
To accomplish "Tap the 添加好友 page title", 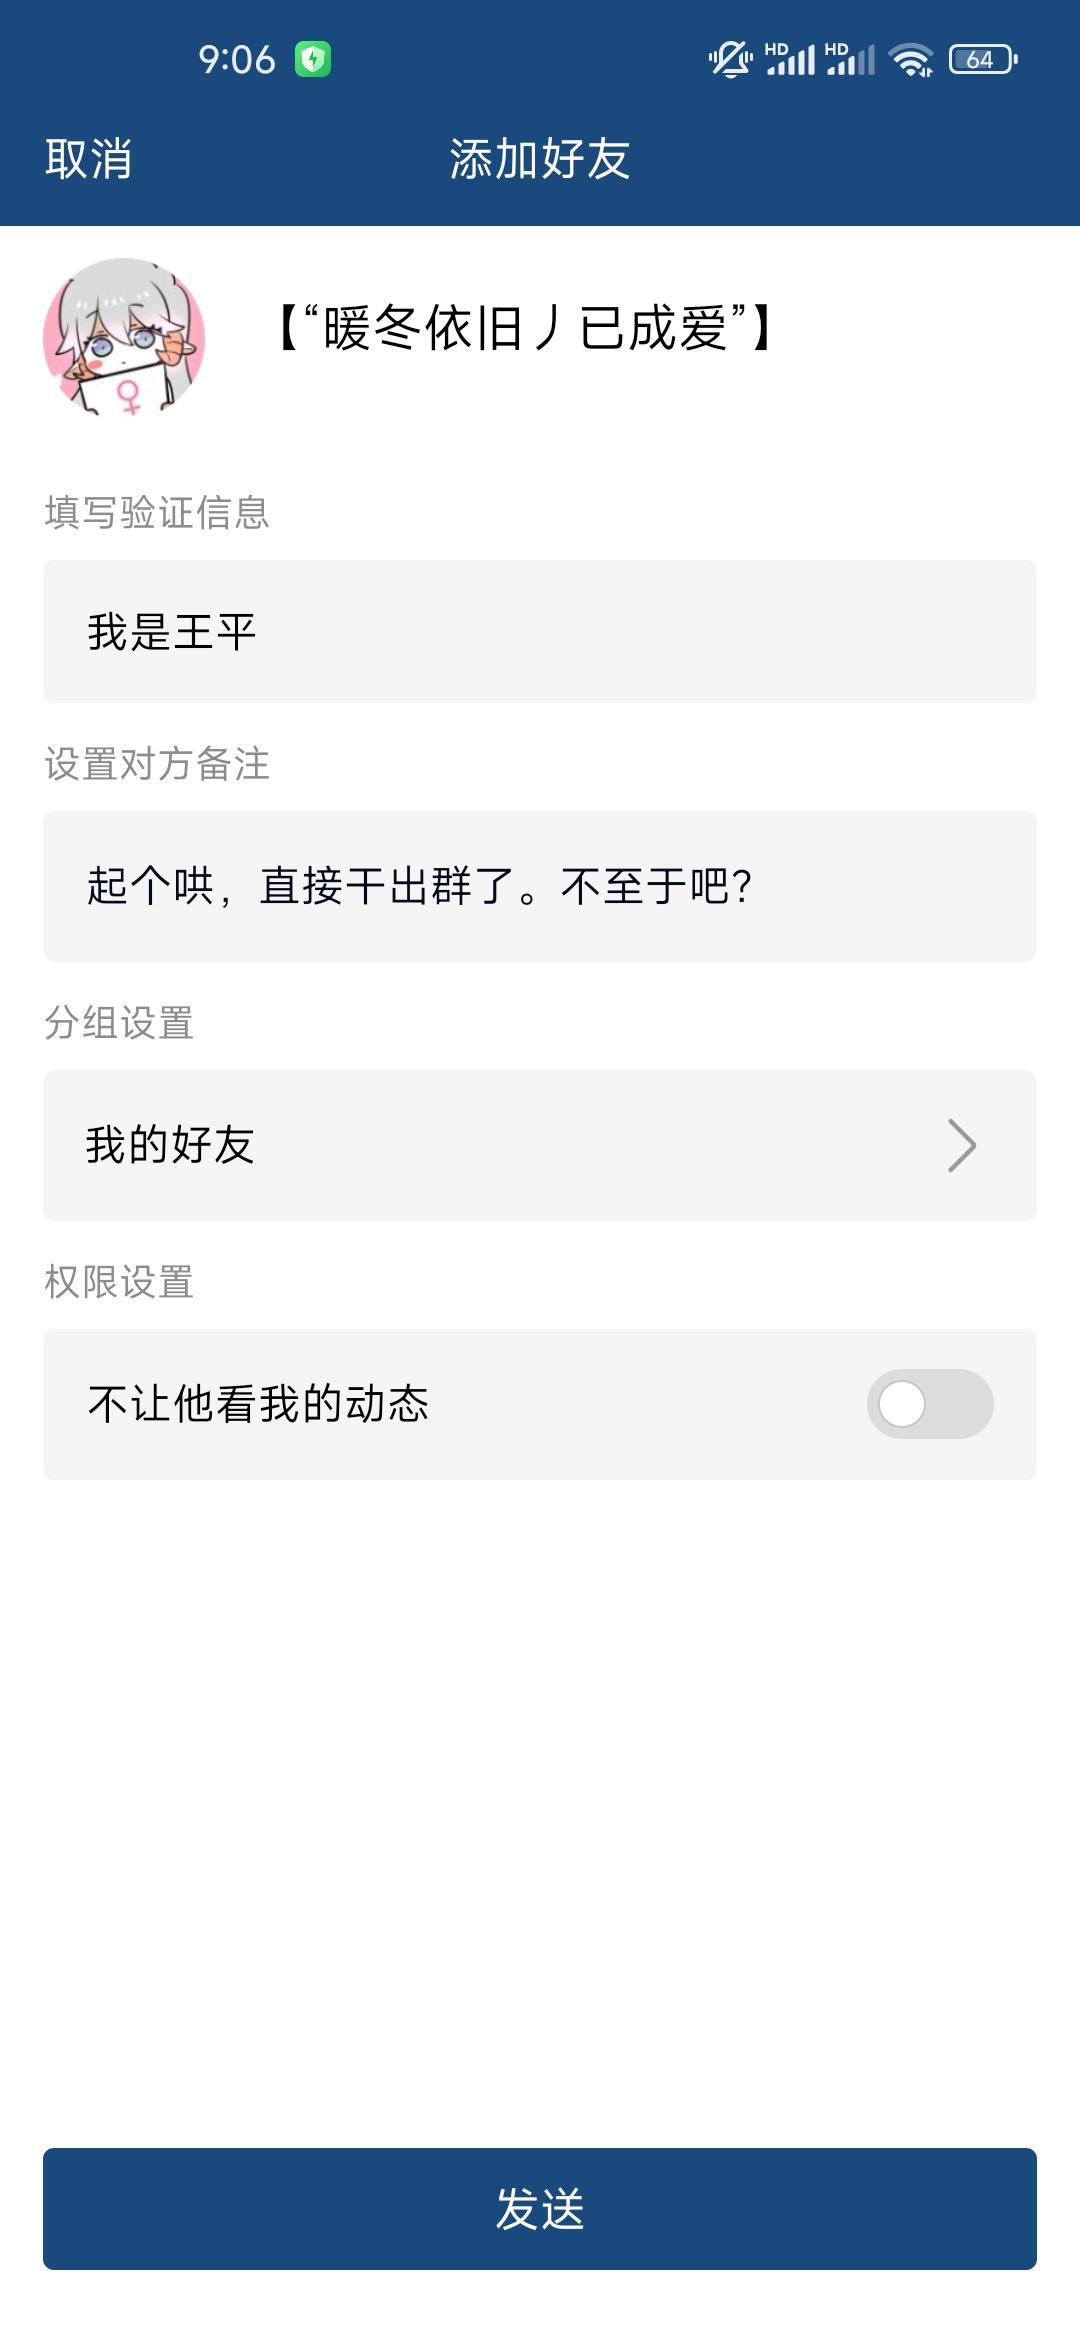I will click(x=540, y=159).
